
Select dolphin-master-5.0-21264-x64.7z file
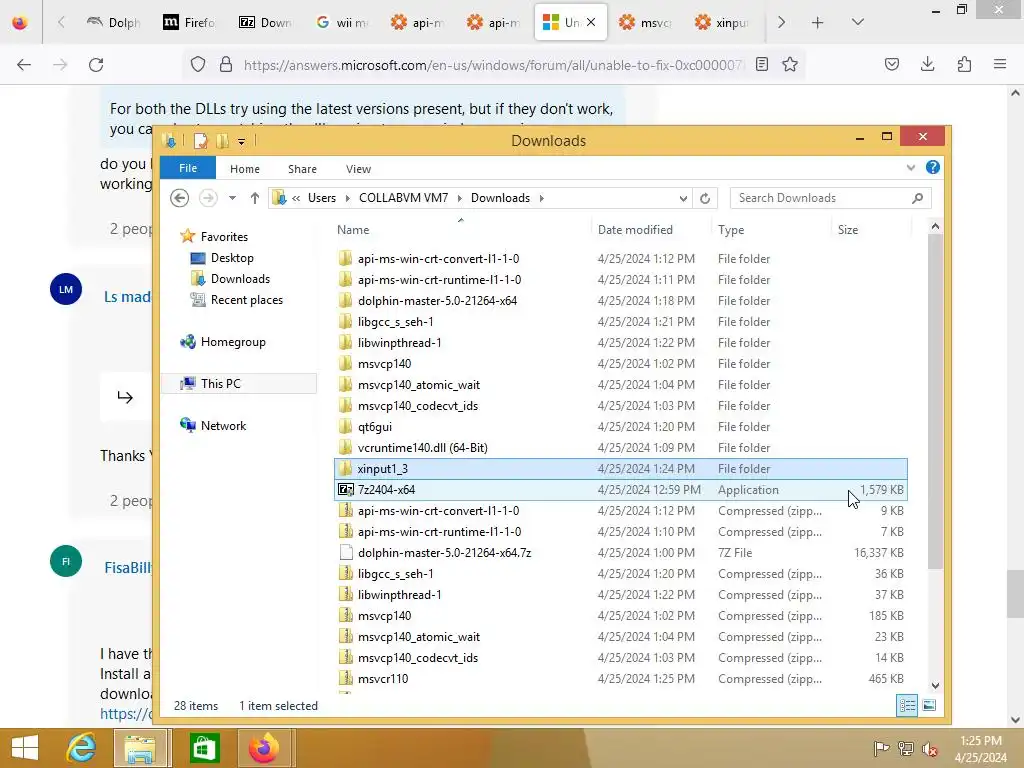tap(620, 552)
